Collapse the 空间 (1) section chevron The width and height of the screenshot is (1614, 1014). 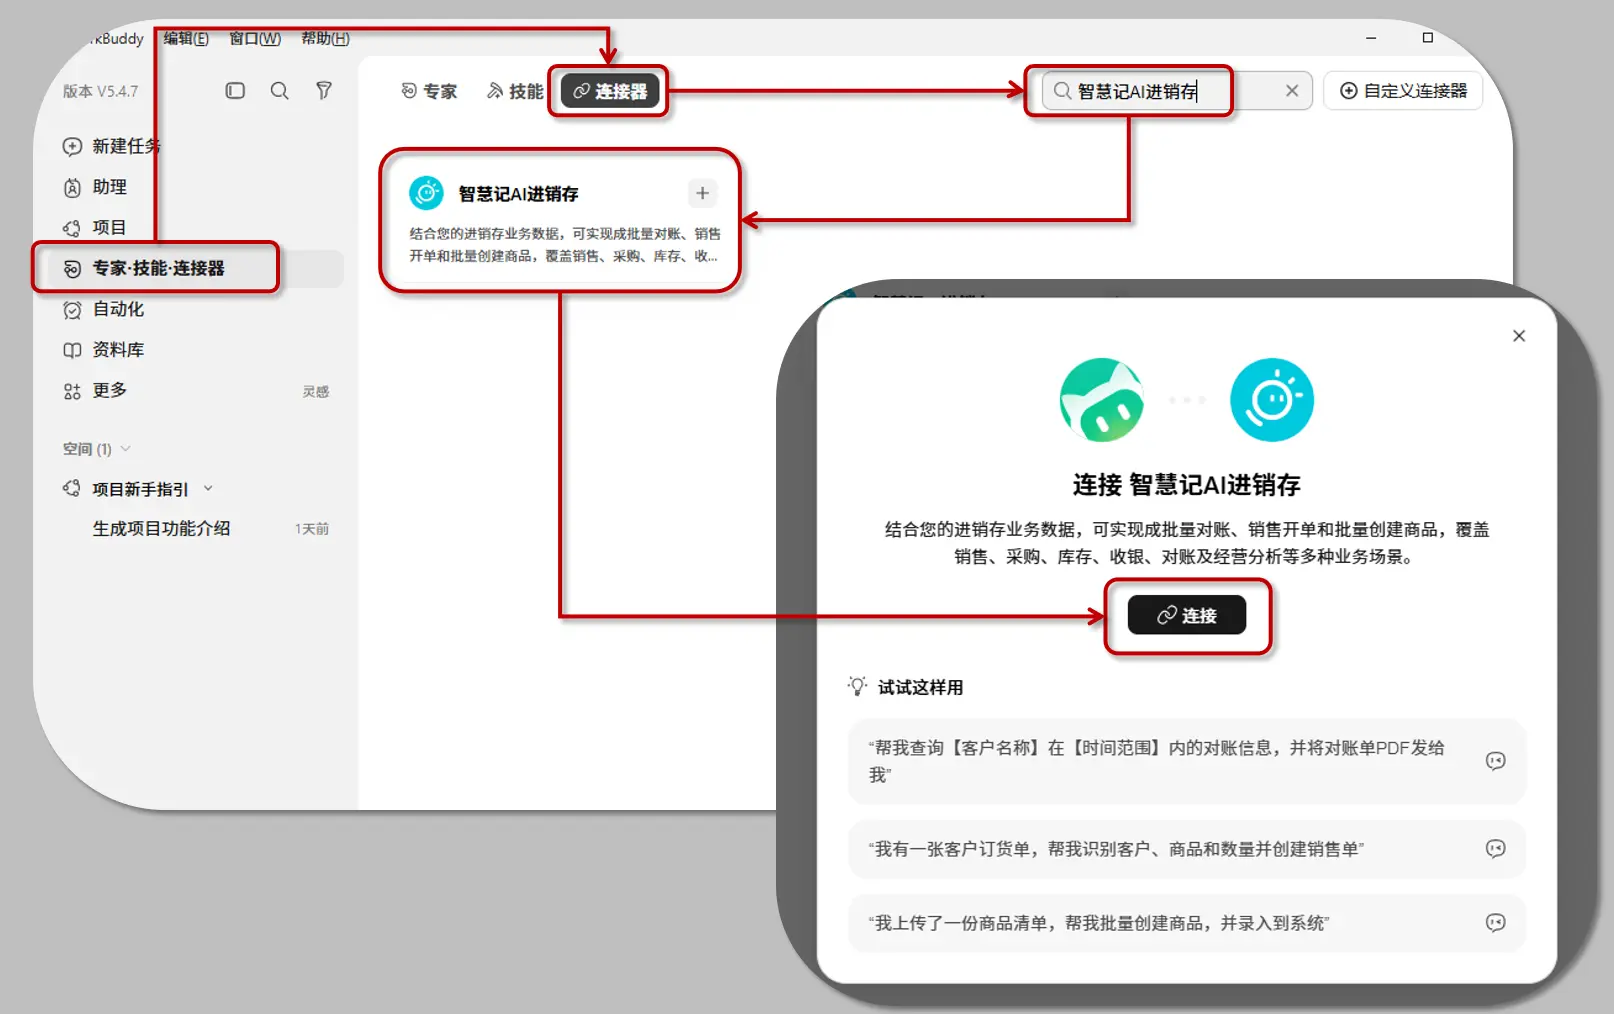pyautogui.click(x=126, y=449)
